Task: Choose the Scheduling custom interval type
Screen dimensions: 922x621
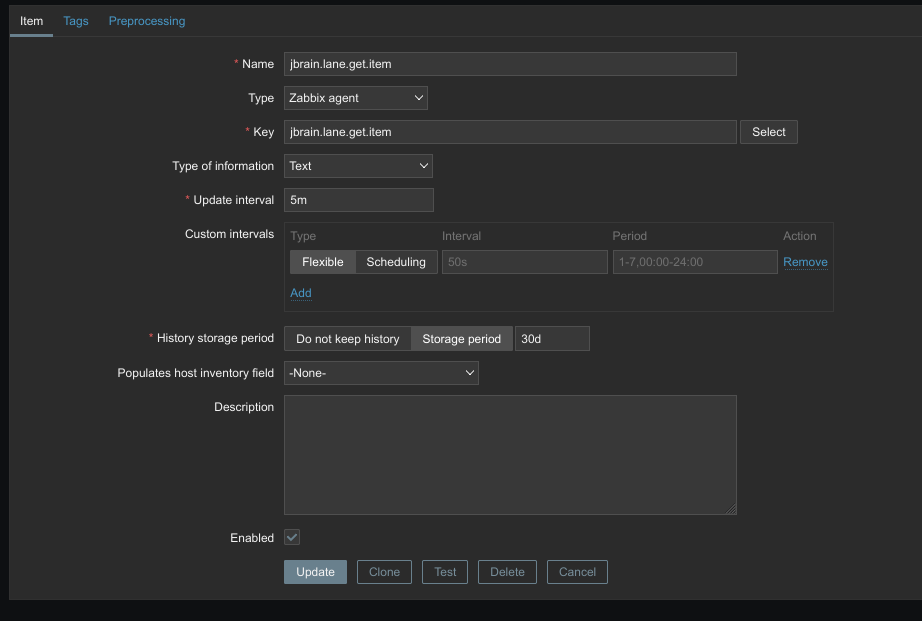Action: click(x=396, y=262)
